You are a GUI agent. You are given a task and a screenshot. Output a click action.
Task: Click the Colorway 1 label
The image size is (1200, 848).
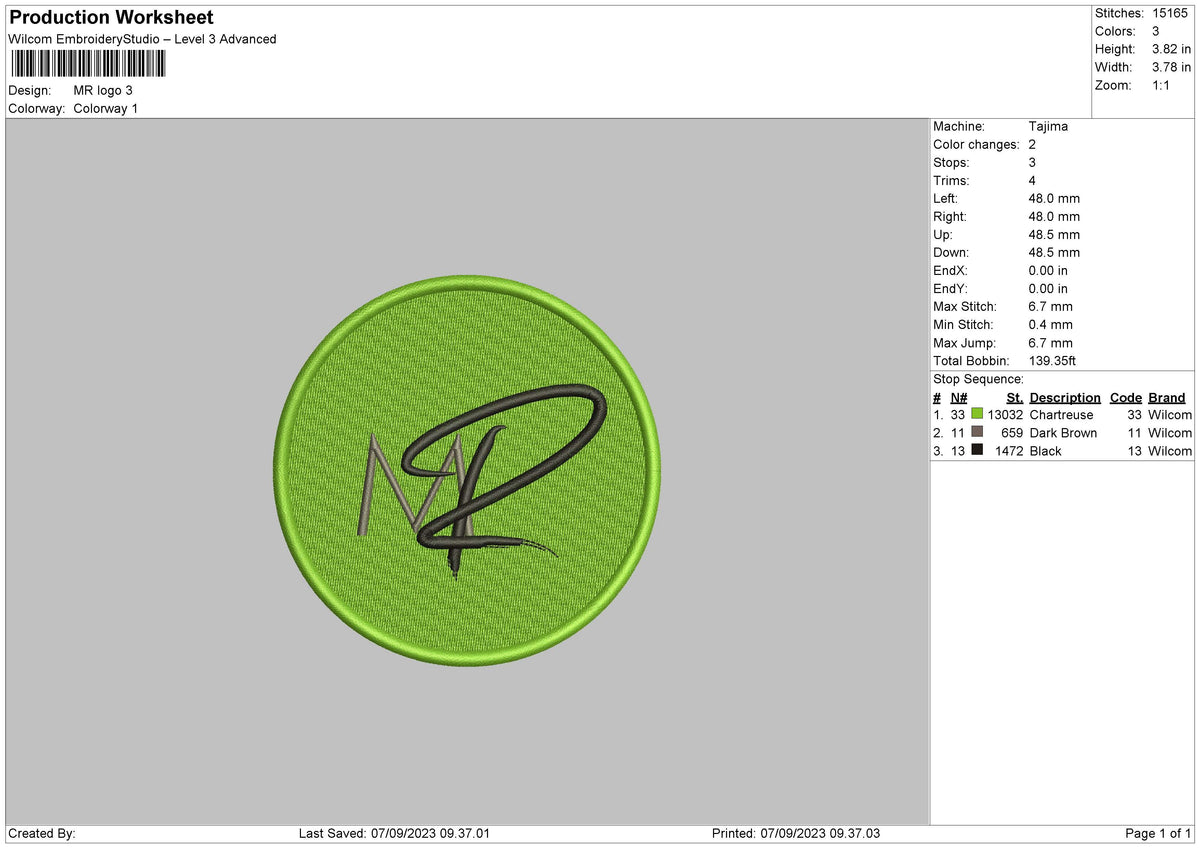tap(105, 109)
